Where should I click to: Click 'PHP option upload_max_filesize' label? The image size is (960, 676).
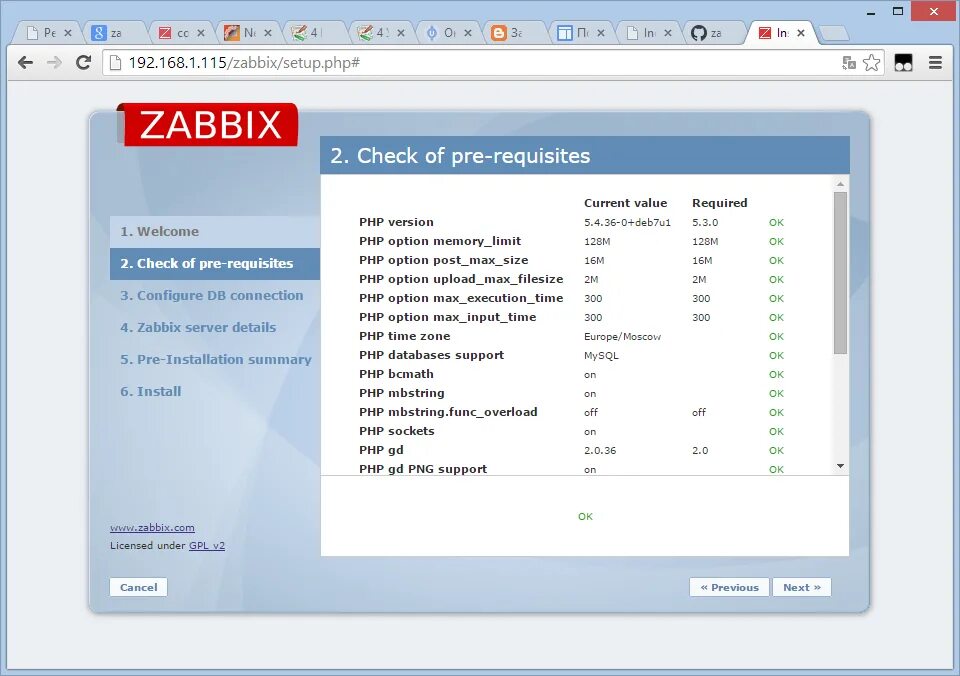pos(461,279)
